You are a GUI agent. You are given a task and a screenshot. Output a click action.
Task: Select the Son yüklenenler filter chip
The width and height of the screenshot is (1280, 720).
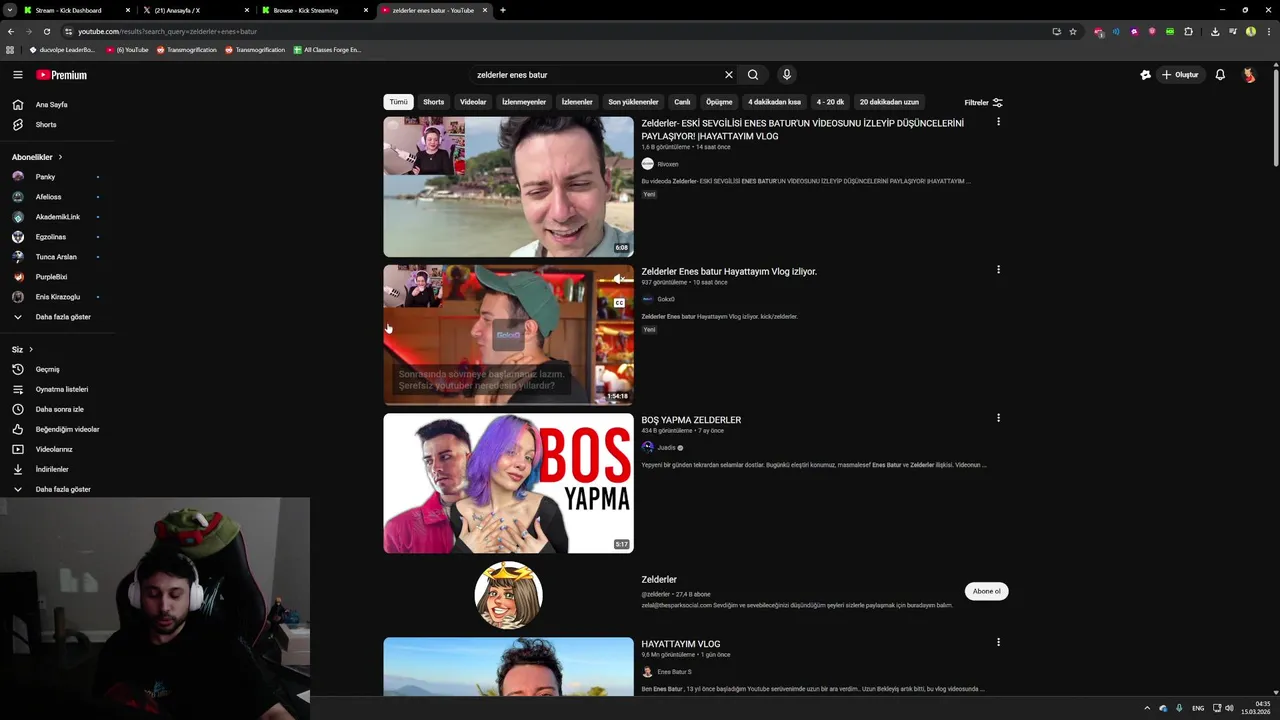[633, 102]
